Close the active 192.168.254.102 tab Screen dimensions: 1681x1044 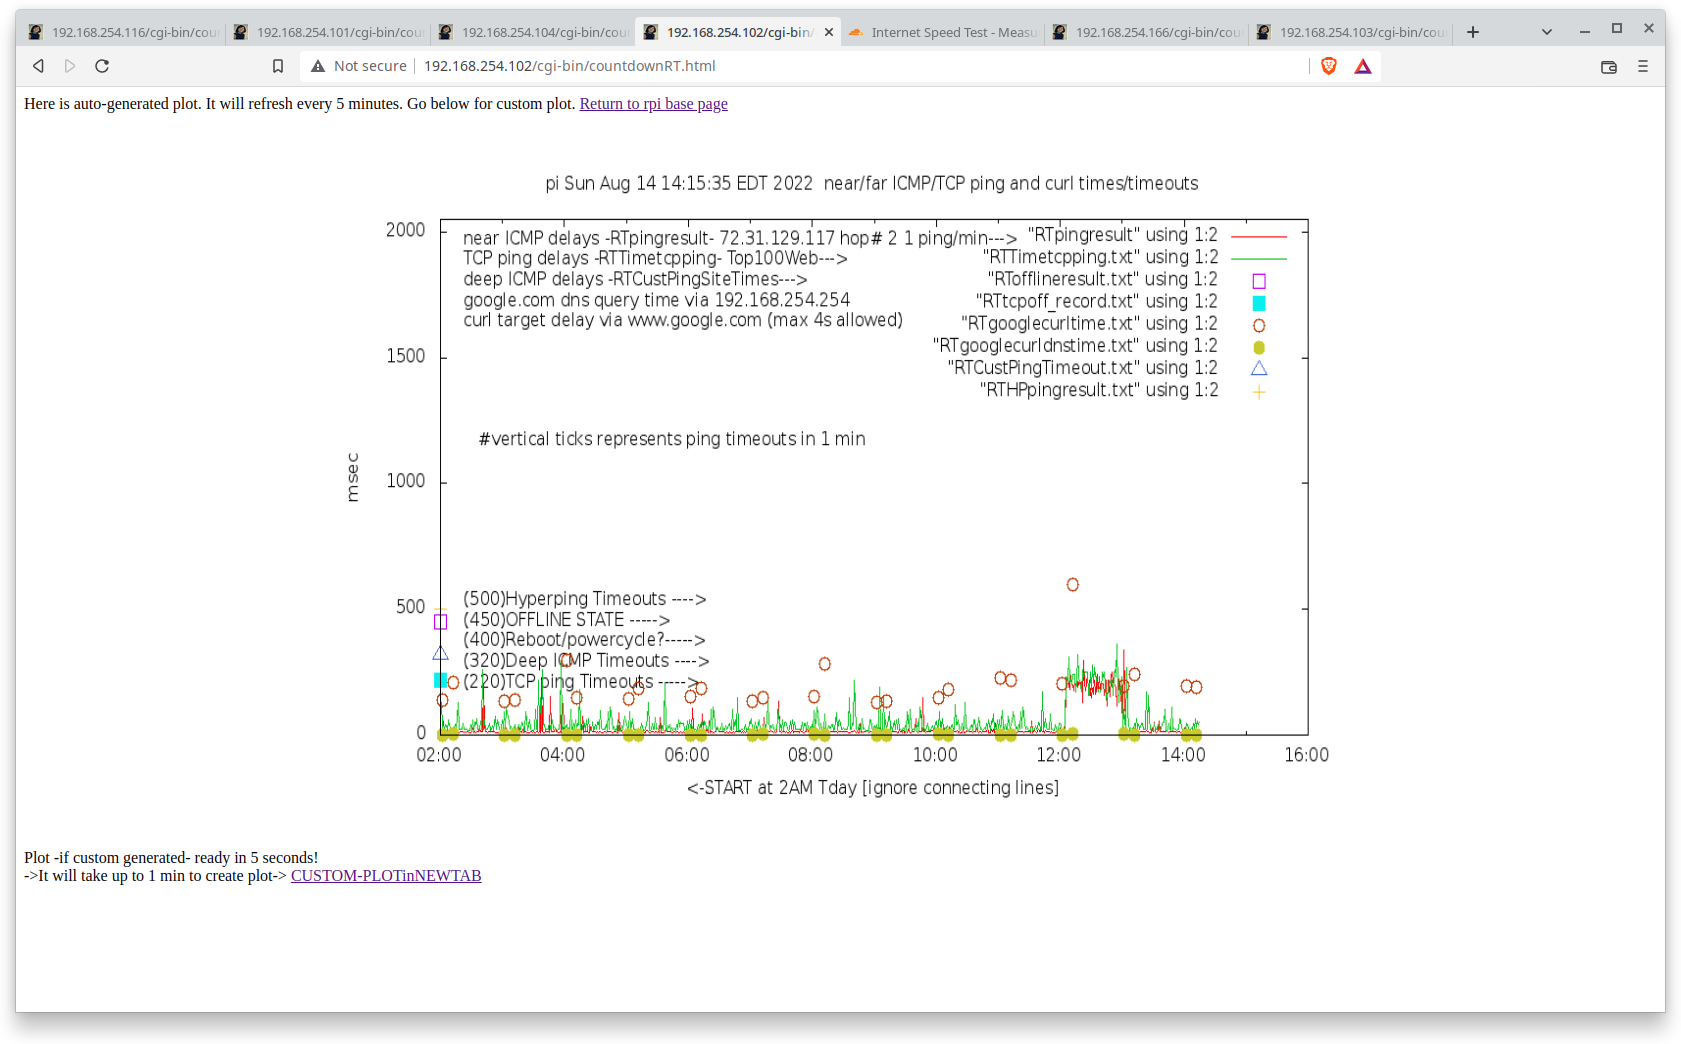click(x=829, y=32)
